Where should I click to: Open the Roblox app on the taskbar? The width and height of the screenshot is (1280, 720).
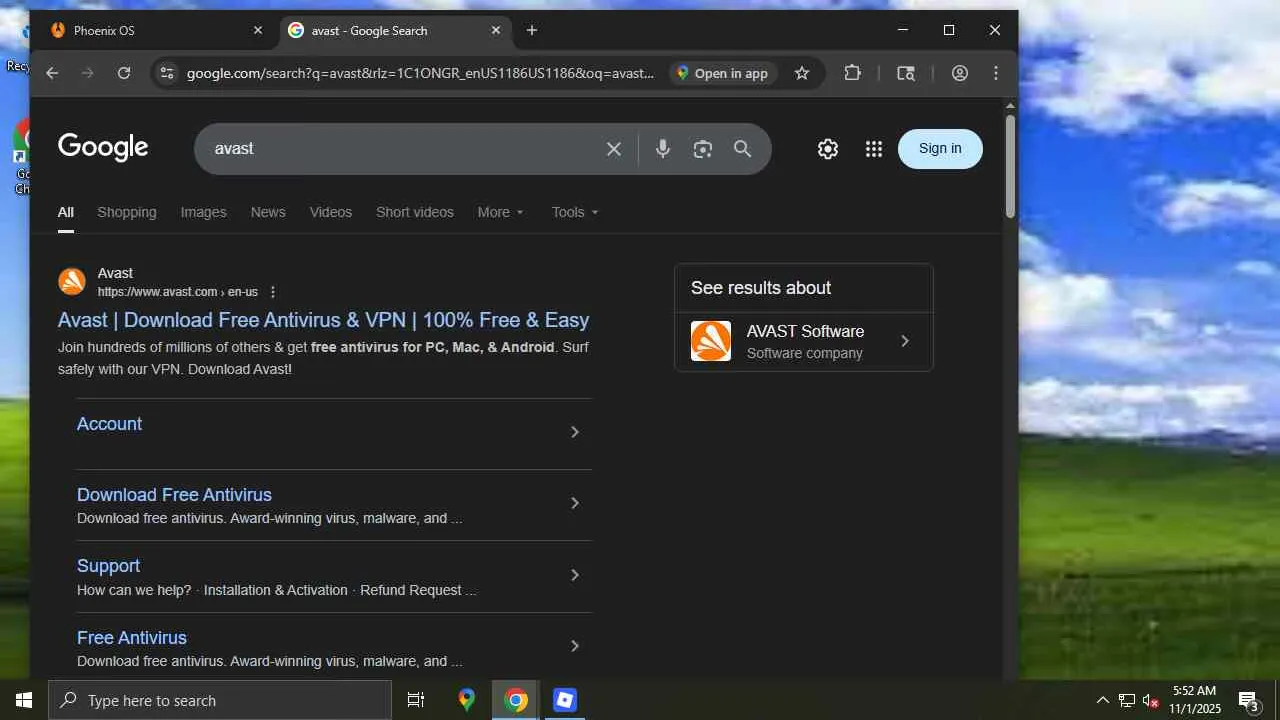click(x=565, y=700)
